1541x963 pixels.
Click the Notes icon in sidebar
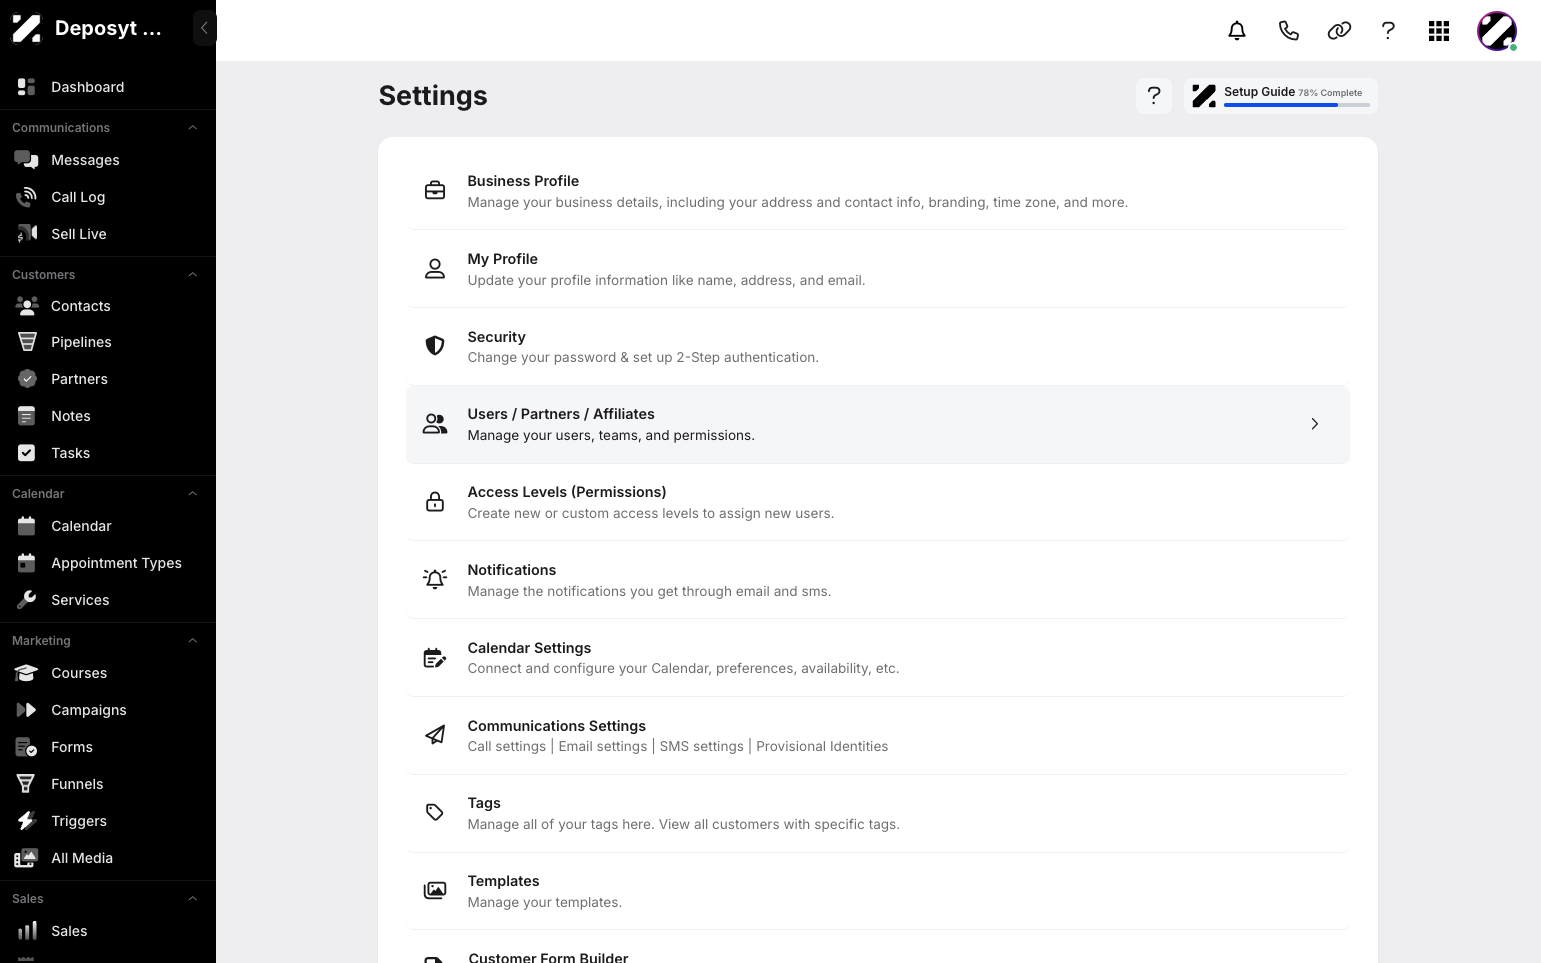(x=27, y=416)
